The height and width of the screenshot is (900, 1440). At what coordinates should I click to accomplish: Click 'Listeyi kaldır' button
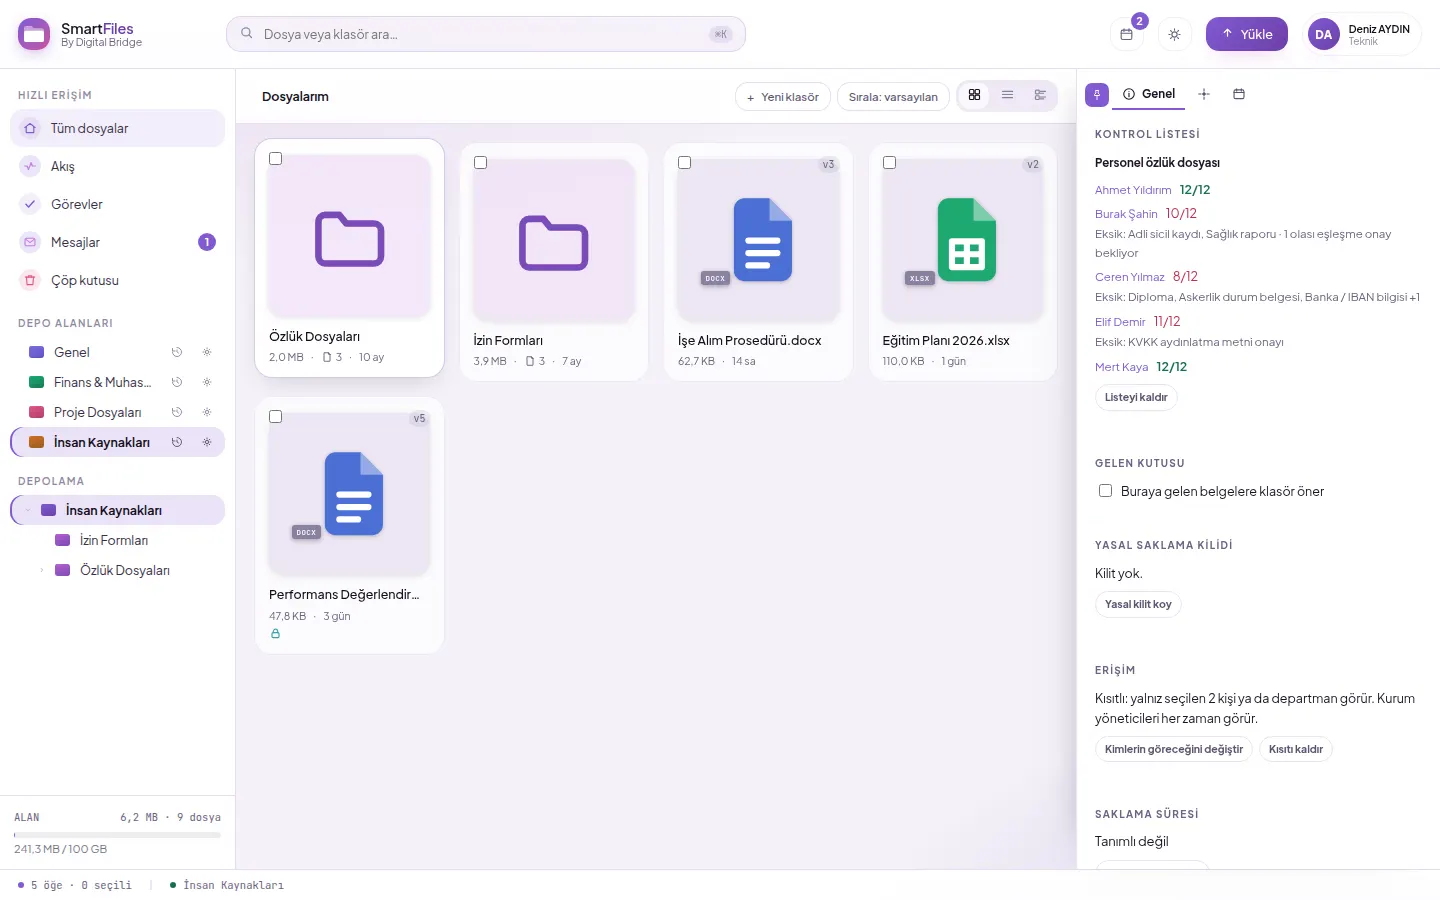[x=1136, y=397]
